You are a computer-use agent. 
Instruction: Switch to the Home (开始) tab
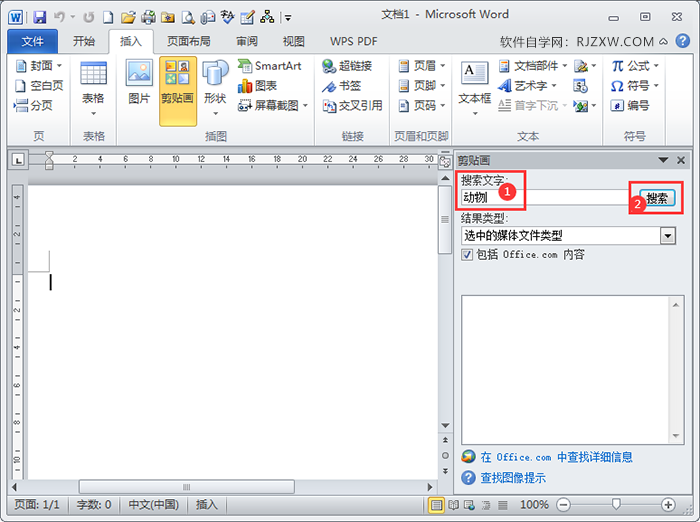pos(84,42)
